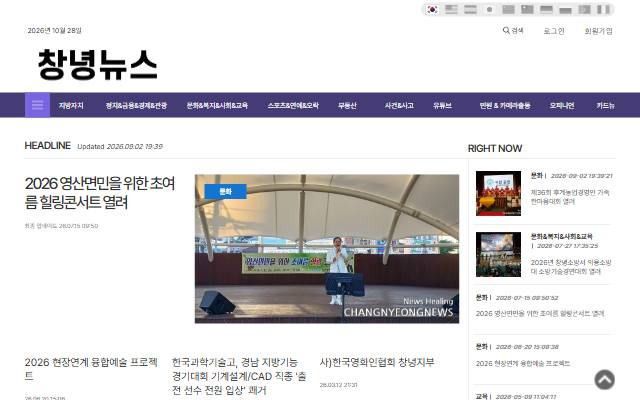Screen dimensions: 640x400
Task: Open the 한국과학기술고 경남 지방기능경기대회 article
Action: (239, 376)
